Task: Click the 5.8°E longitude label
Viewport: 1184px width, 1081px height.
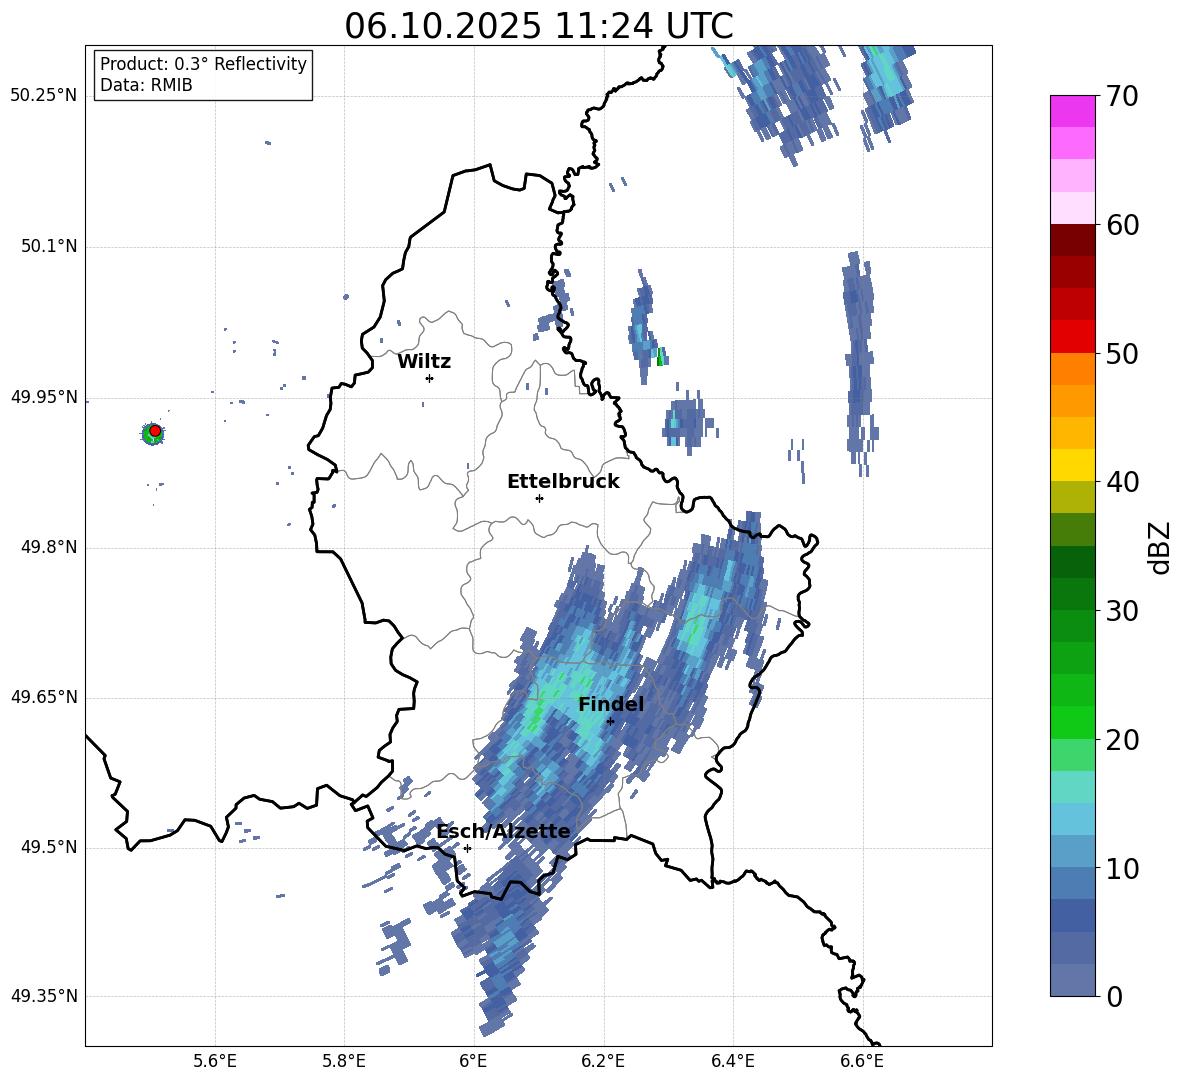Action: point(344,1061)
